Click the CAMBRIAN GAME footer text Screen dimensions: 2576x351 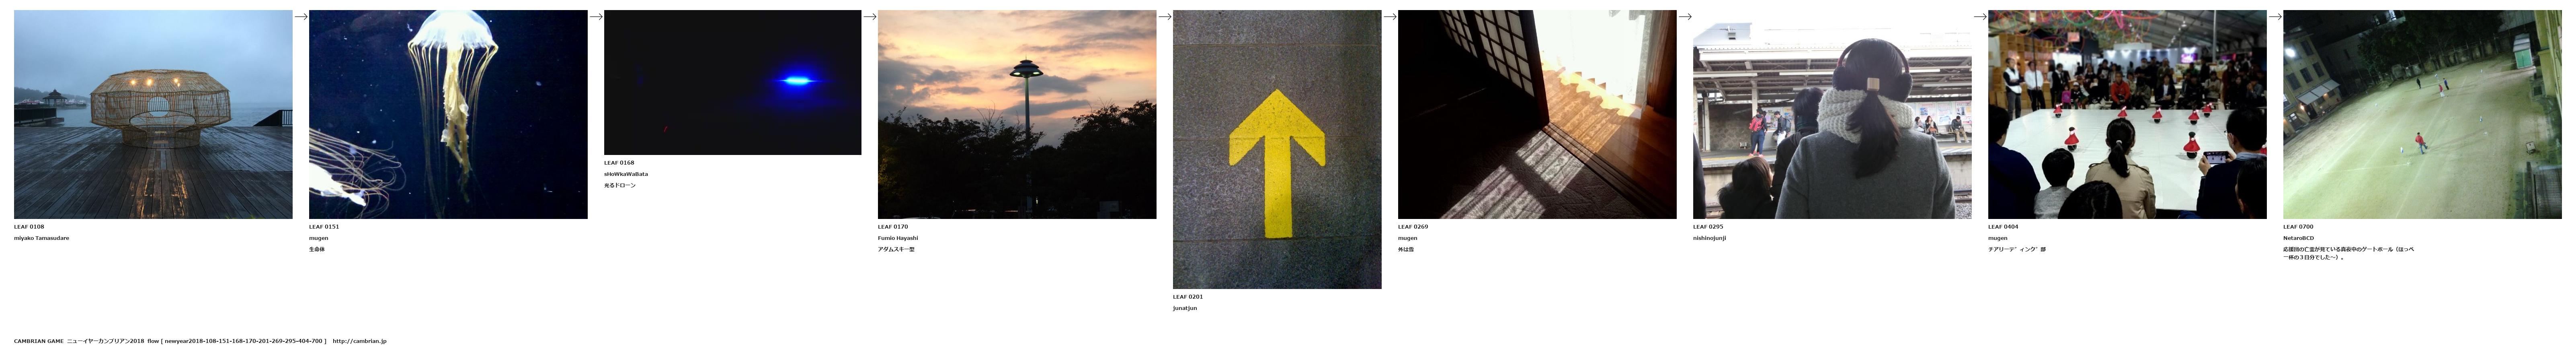click(38, 341)
